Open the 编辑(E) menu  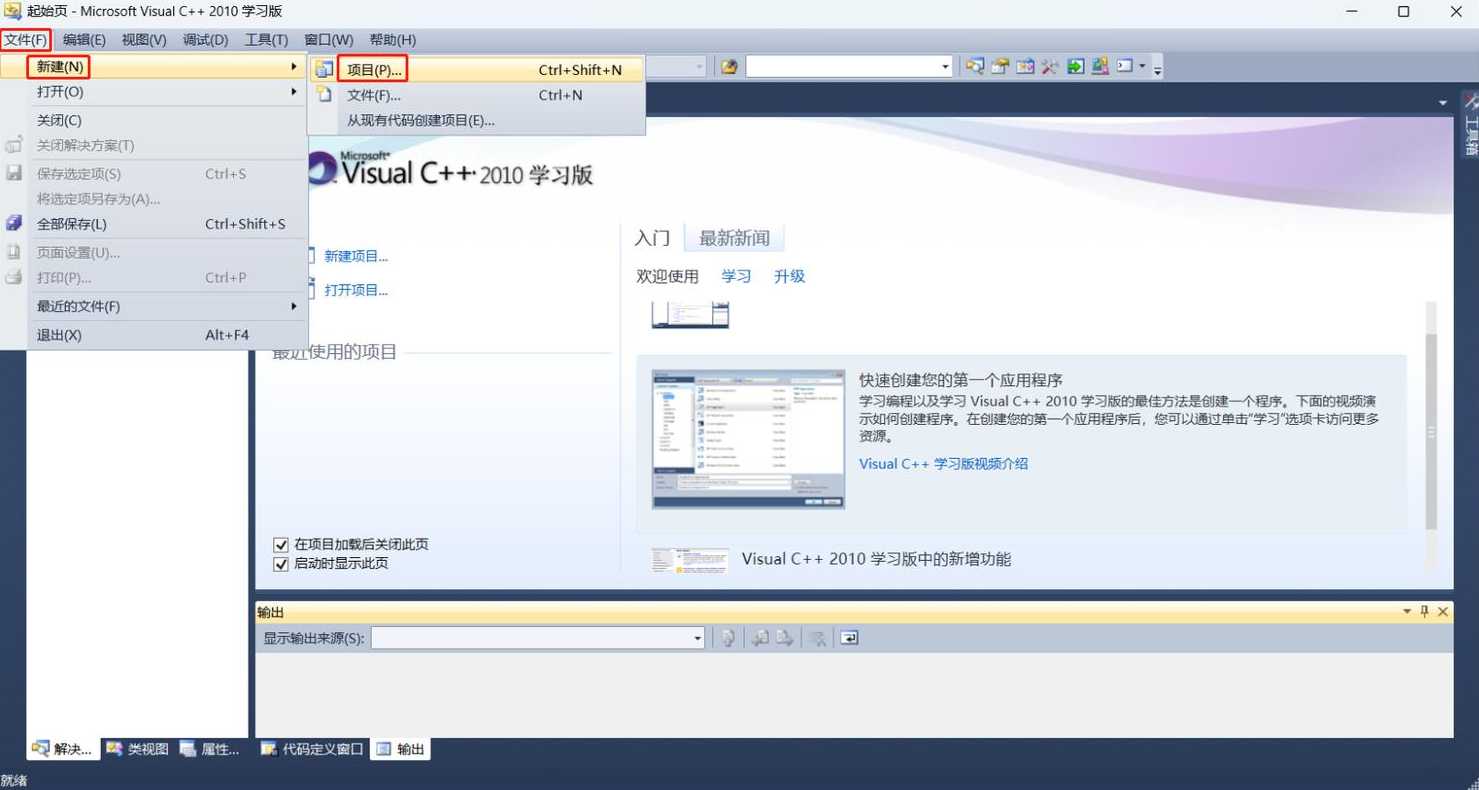click(84, 40)
